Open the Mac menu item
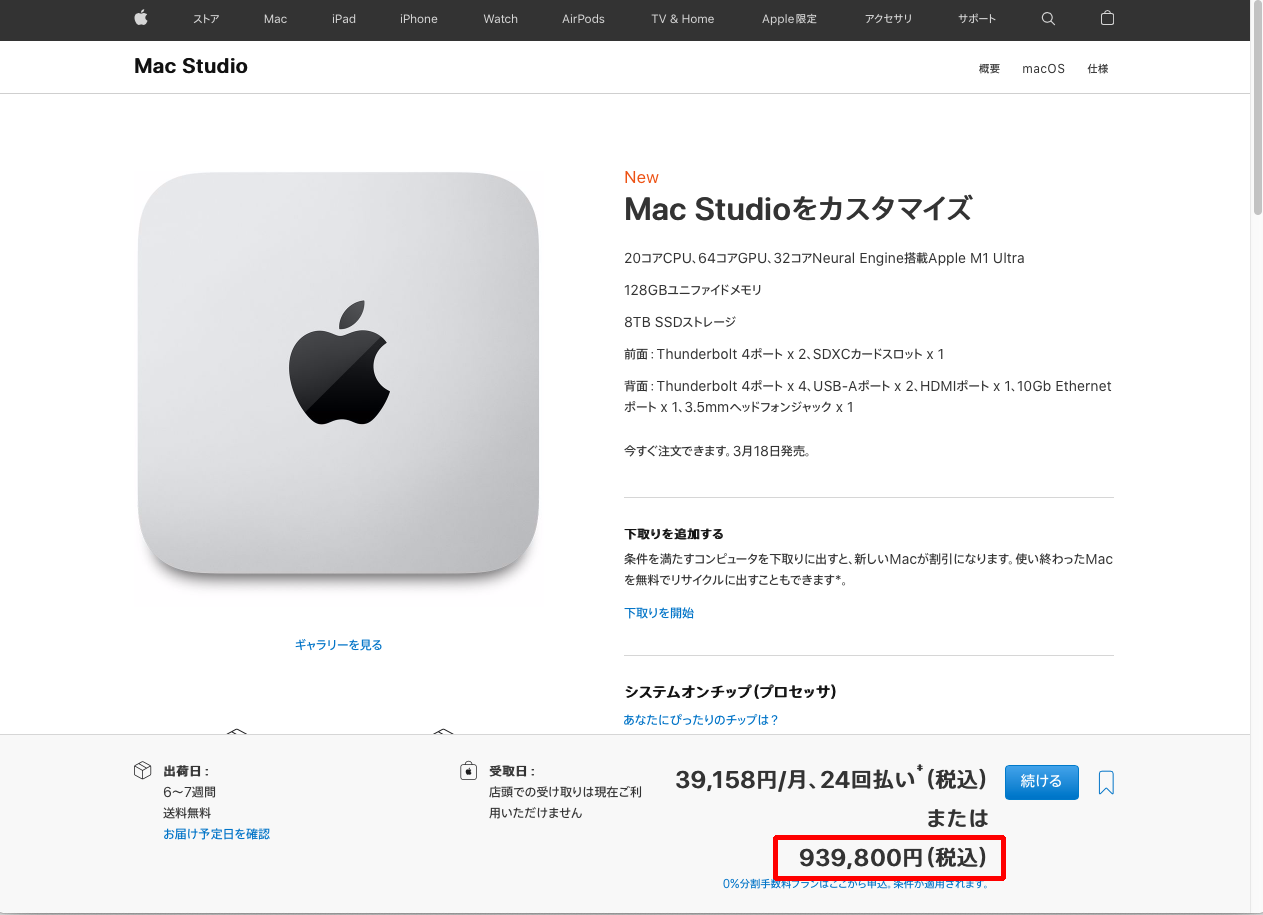Viewport: 1263px width, 915px height. (275, 19)
